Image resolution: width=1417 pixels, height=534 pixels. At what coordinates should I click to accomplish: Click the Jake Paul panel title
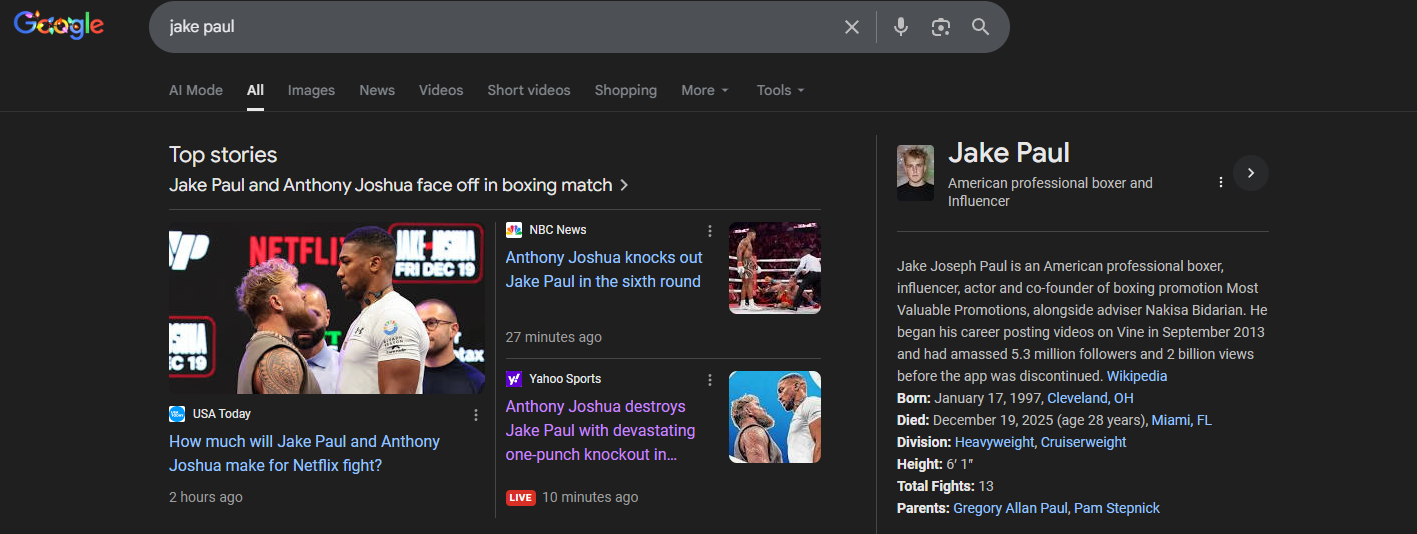(x=1009, y=153)
